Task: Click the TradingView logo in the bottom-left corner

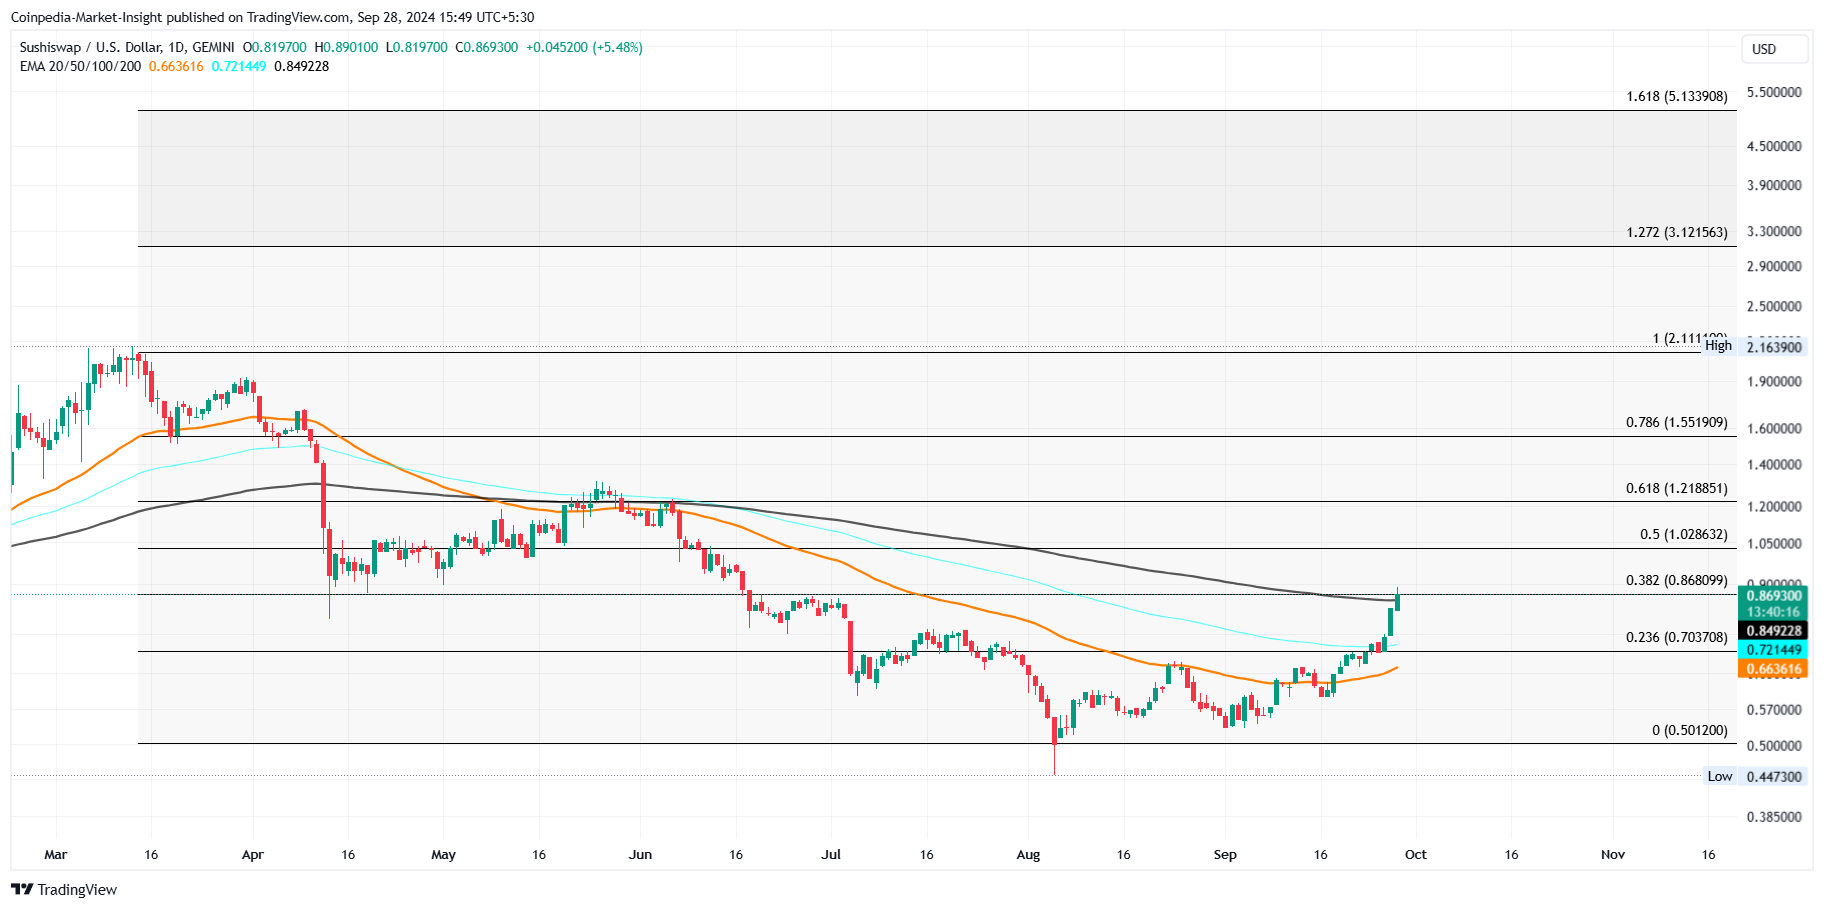Action: [66, 889]
